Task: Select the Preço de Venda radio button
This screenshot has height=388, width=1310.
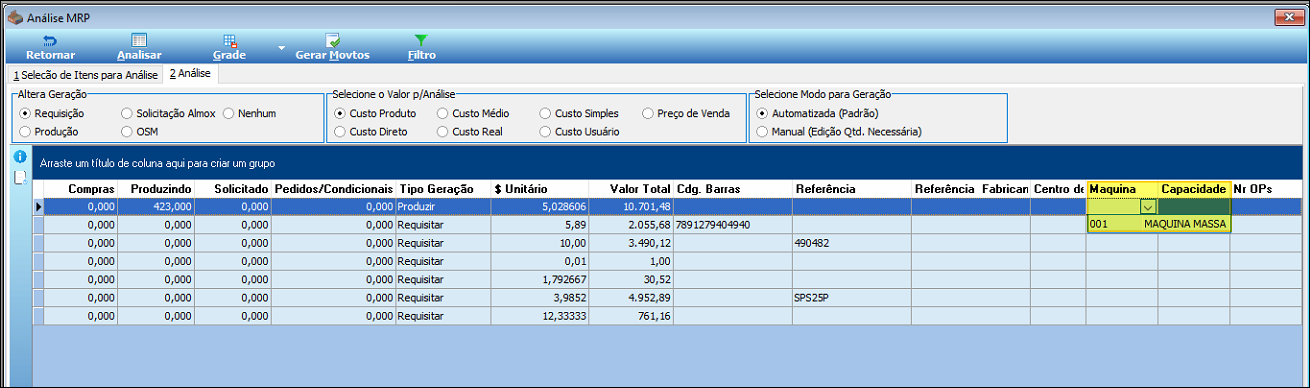Action: [648, 114]
